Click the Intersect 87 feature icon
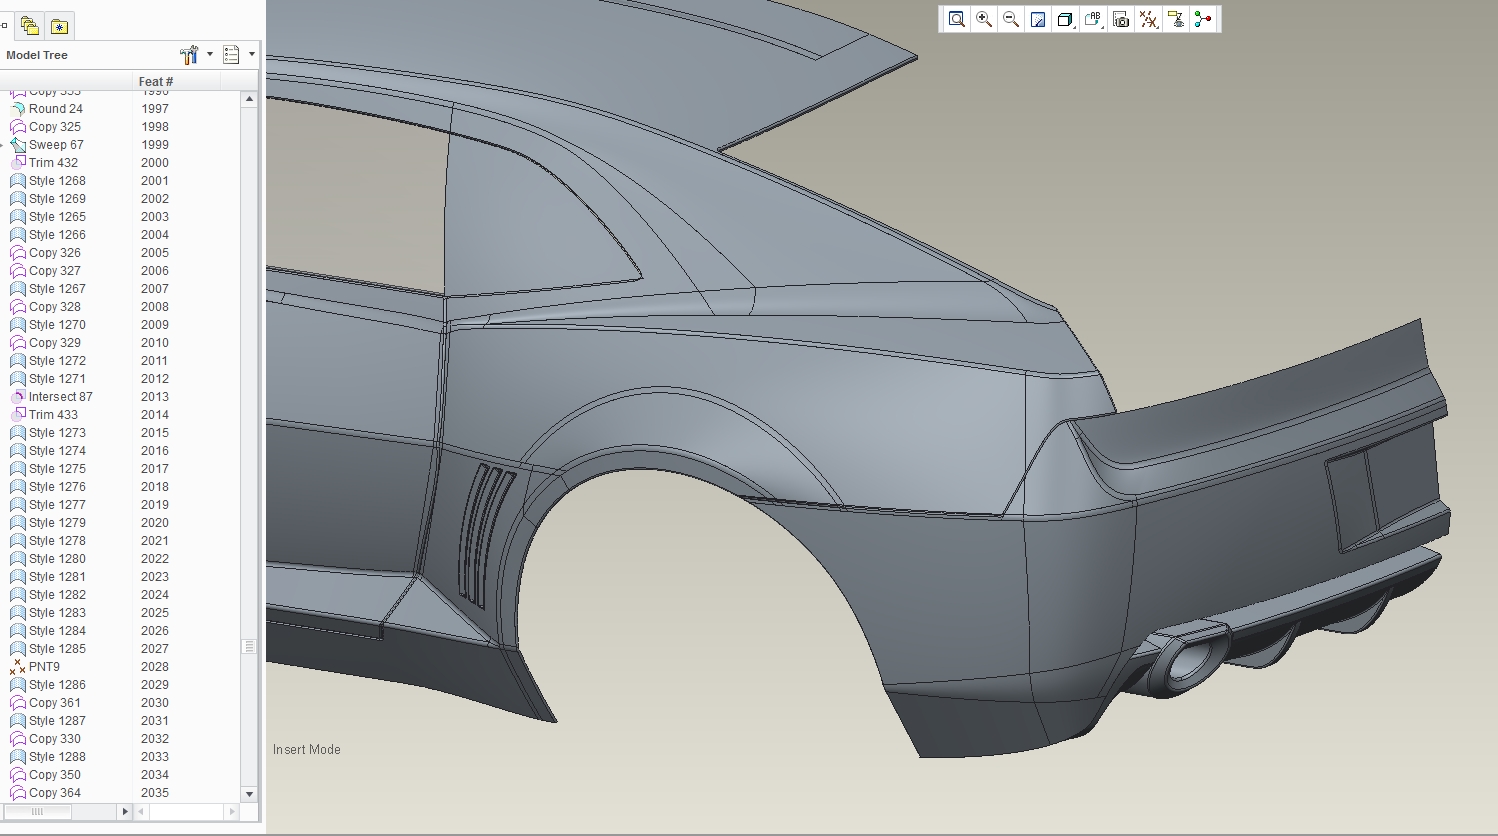 18,397
